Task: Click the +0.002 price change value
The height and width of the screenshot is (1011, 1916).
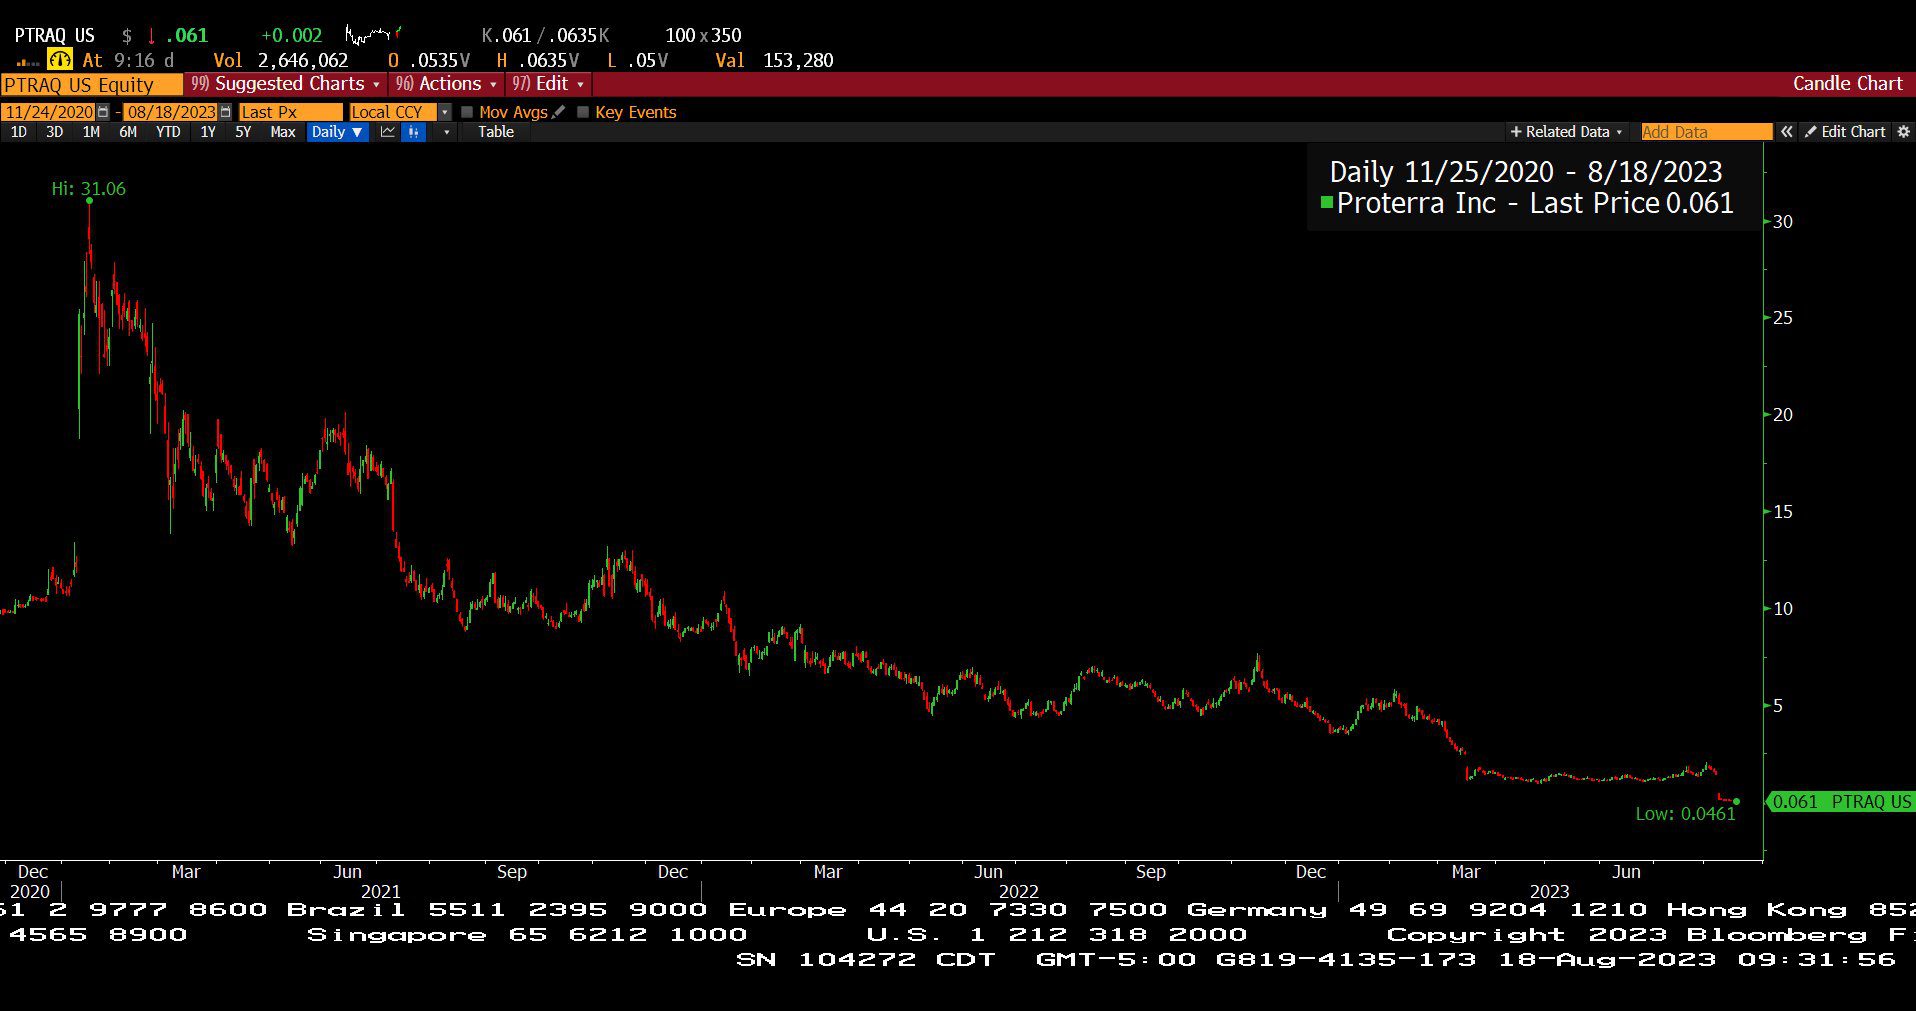Action: (x=291, y=35)
